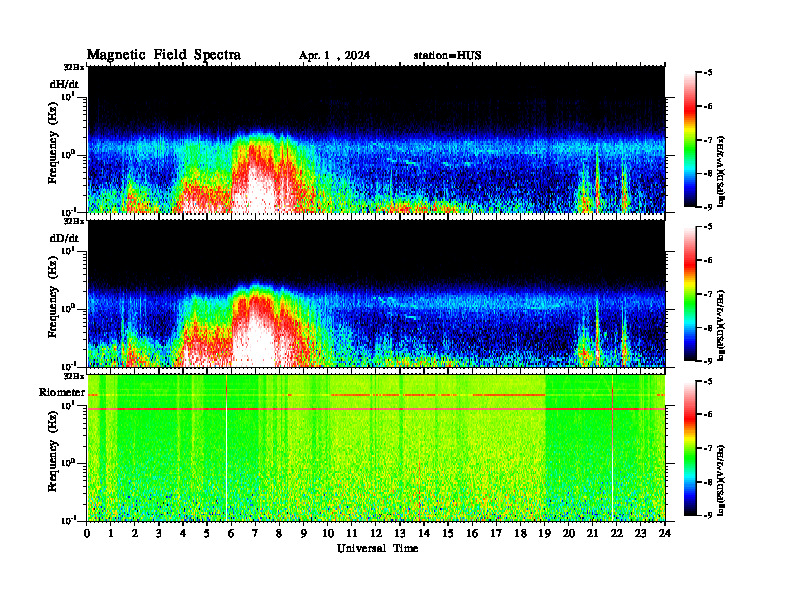Screen dimensions: 792x612
Task: Click the color bar beside the Riometer panel
Action: tap(689, 448)
